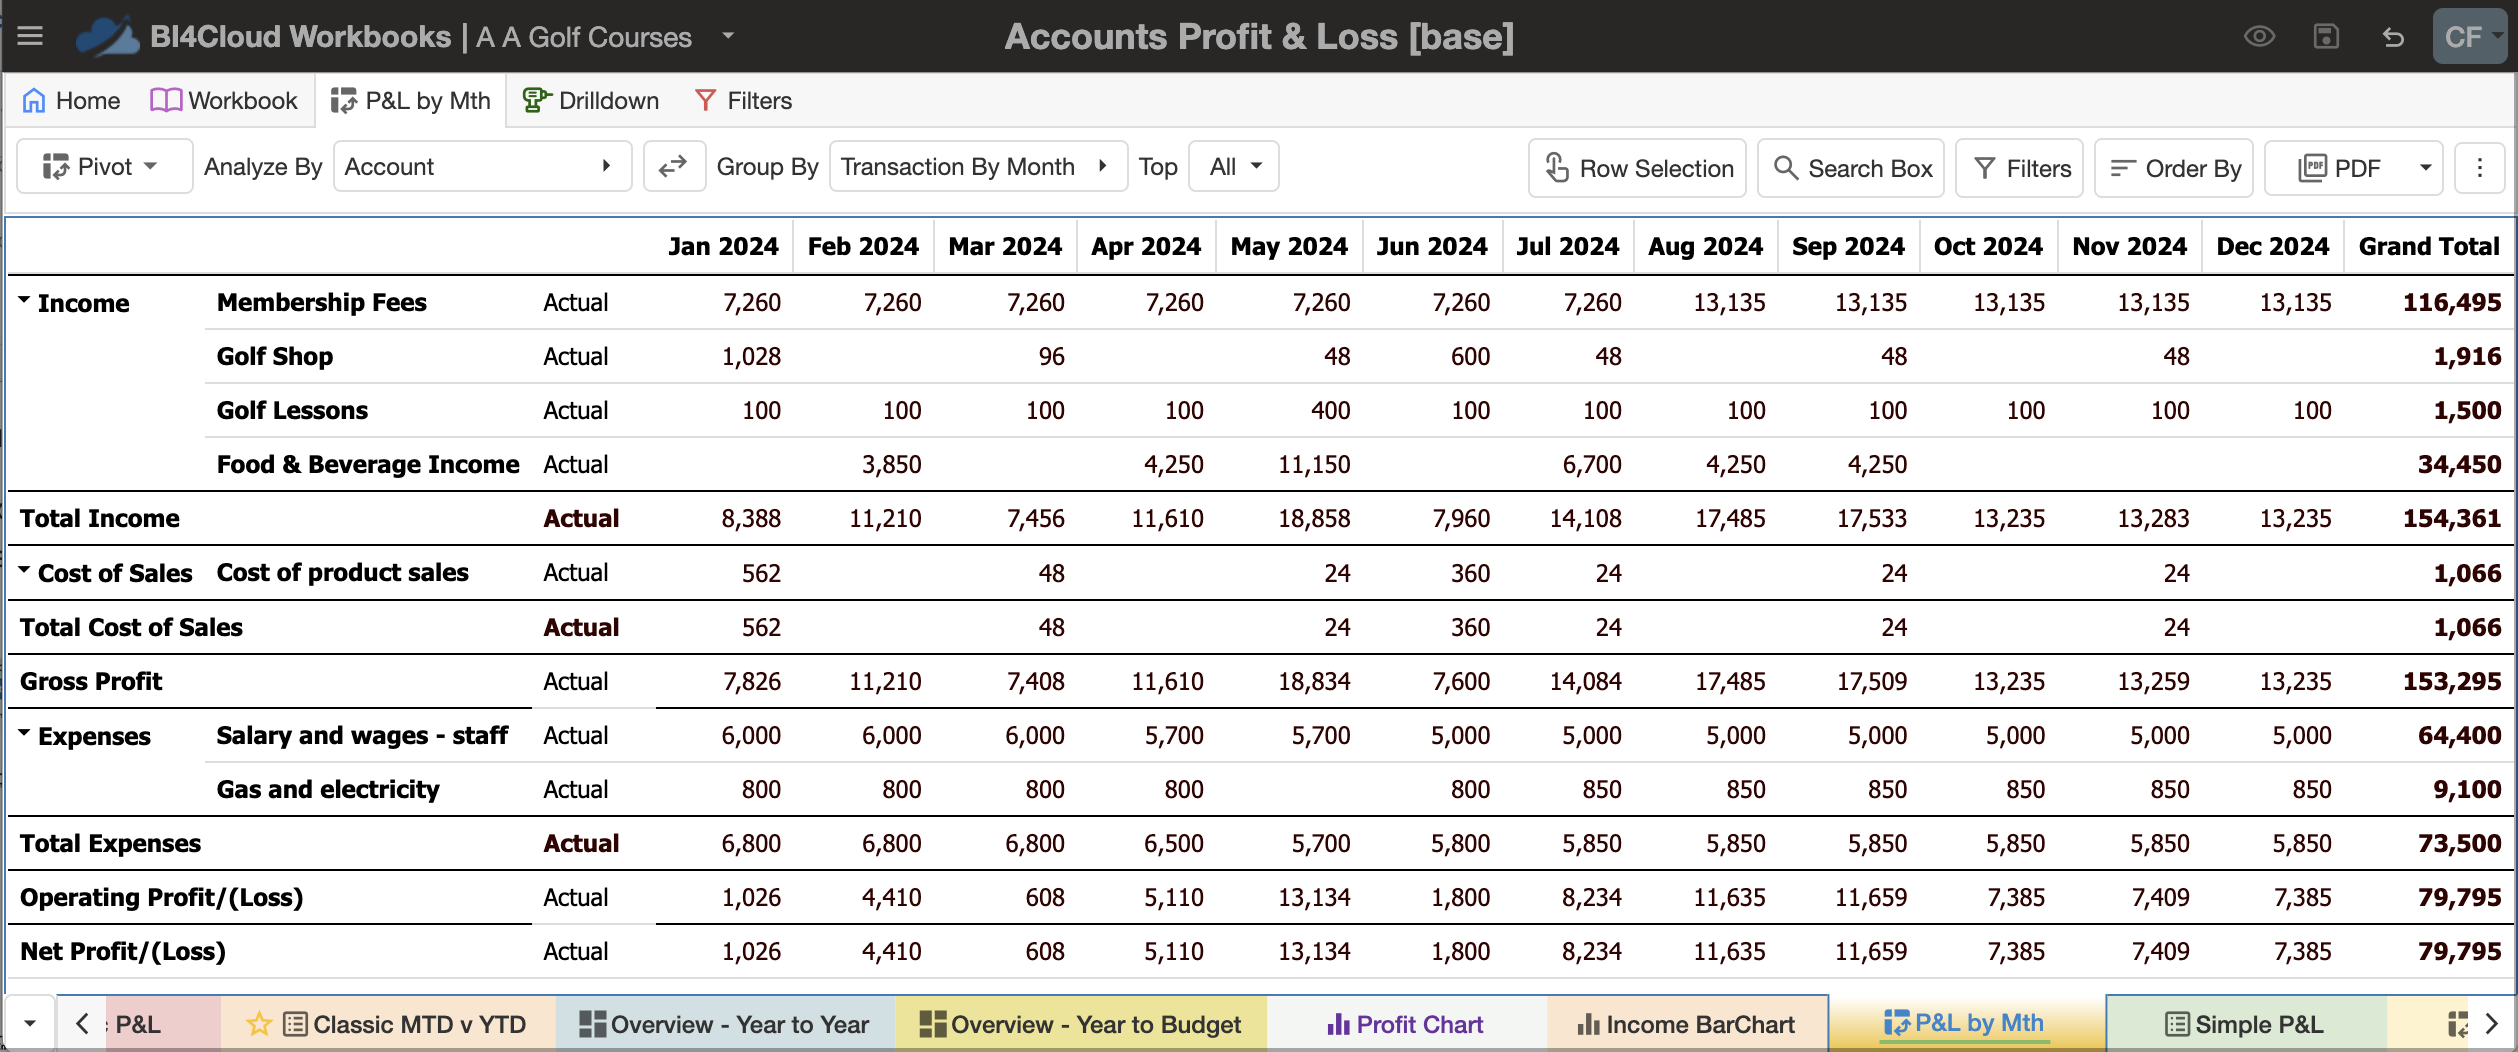Open Overview - Year to Year sheet
This screenshot has height=1052, width=2518.
coord(725,1025)
